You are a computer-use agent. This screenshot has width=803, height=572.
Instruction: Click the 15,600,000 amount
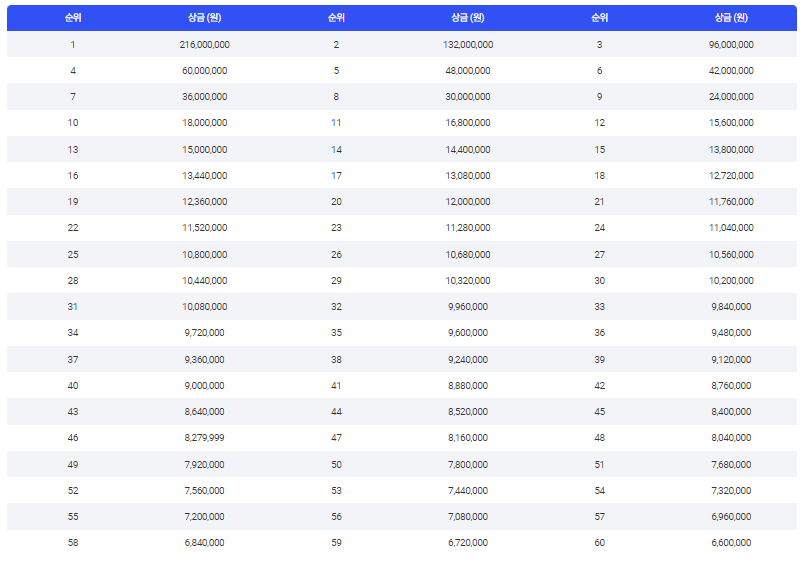tap(731, 123)
